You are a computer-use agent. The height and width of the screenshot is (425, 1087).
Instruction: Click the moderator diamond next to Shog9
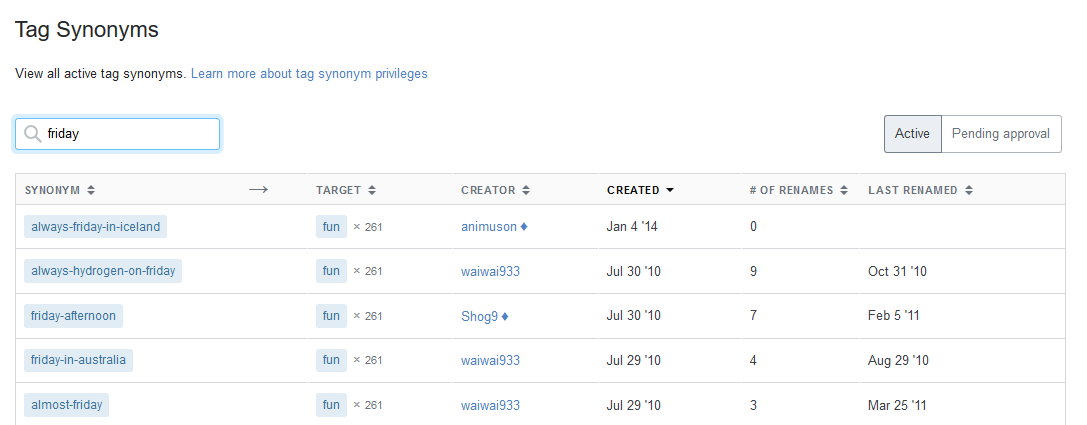tap(505, 316)
